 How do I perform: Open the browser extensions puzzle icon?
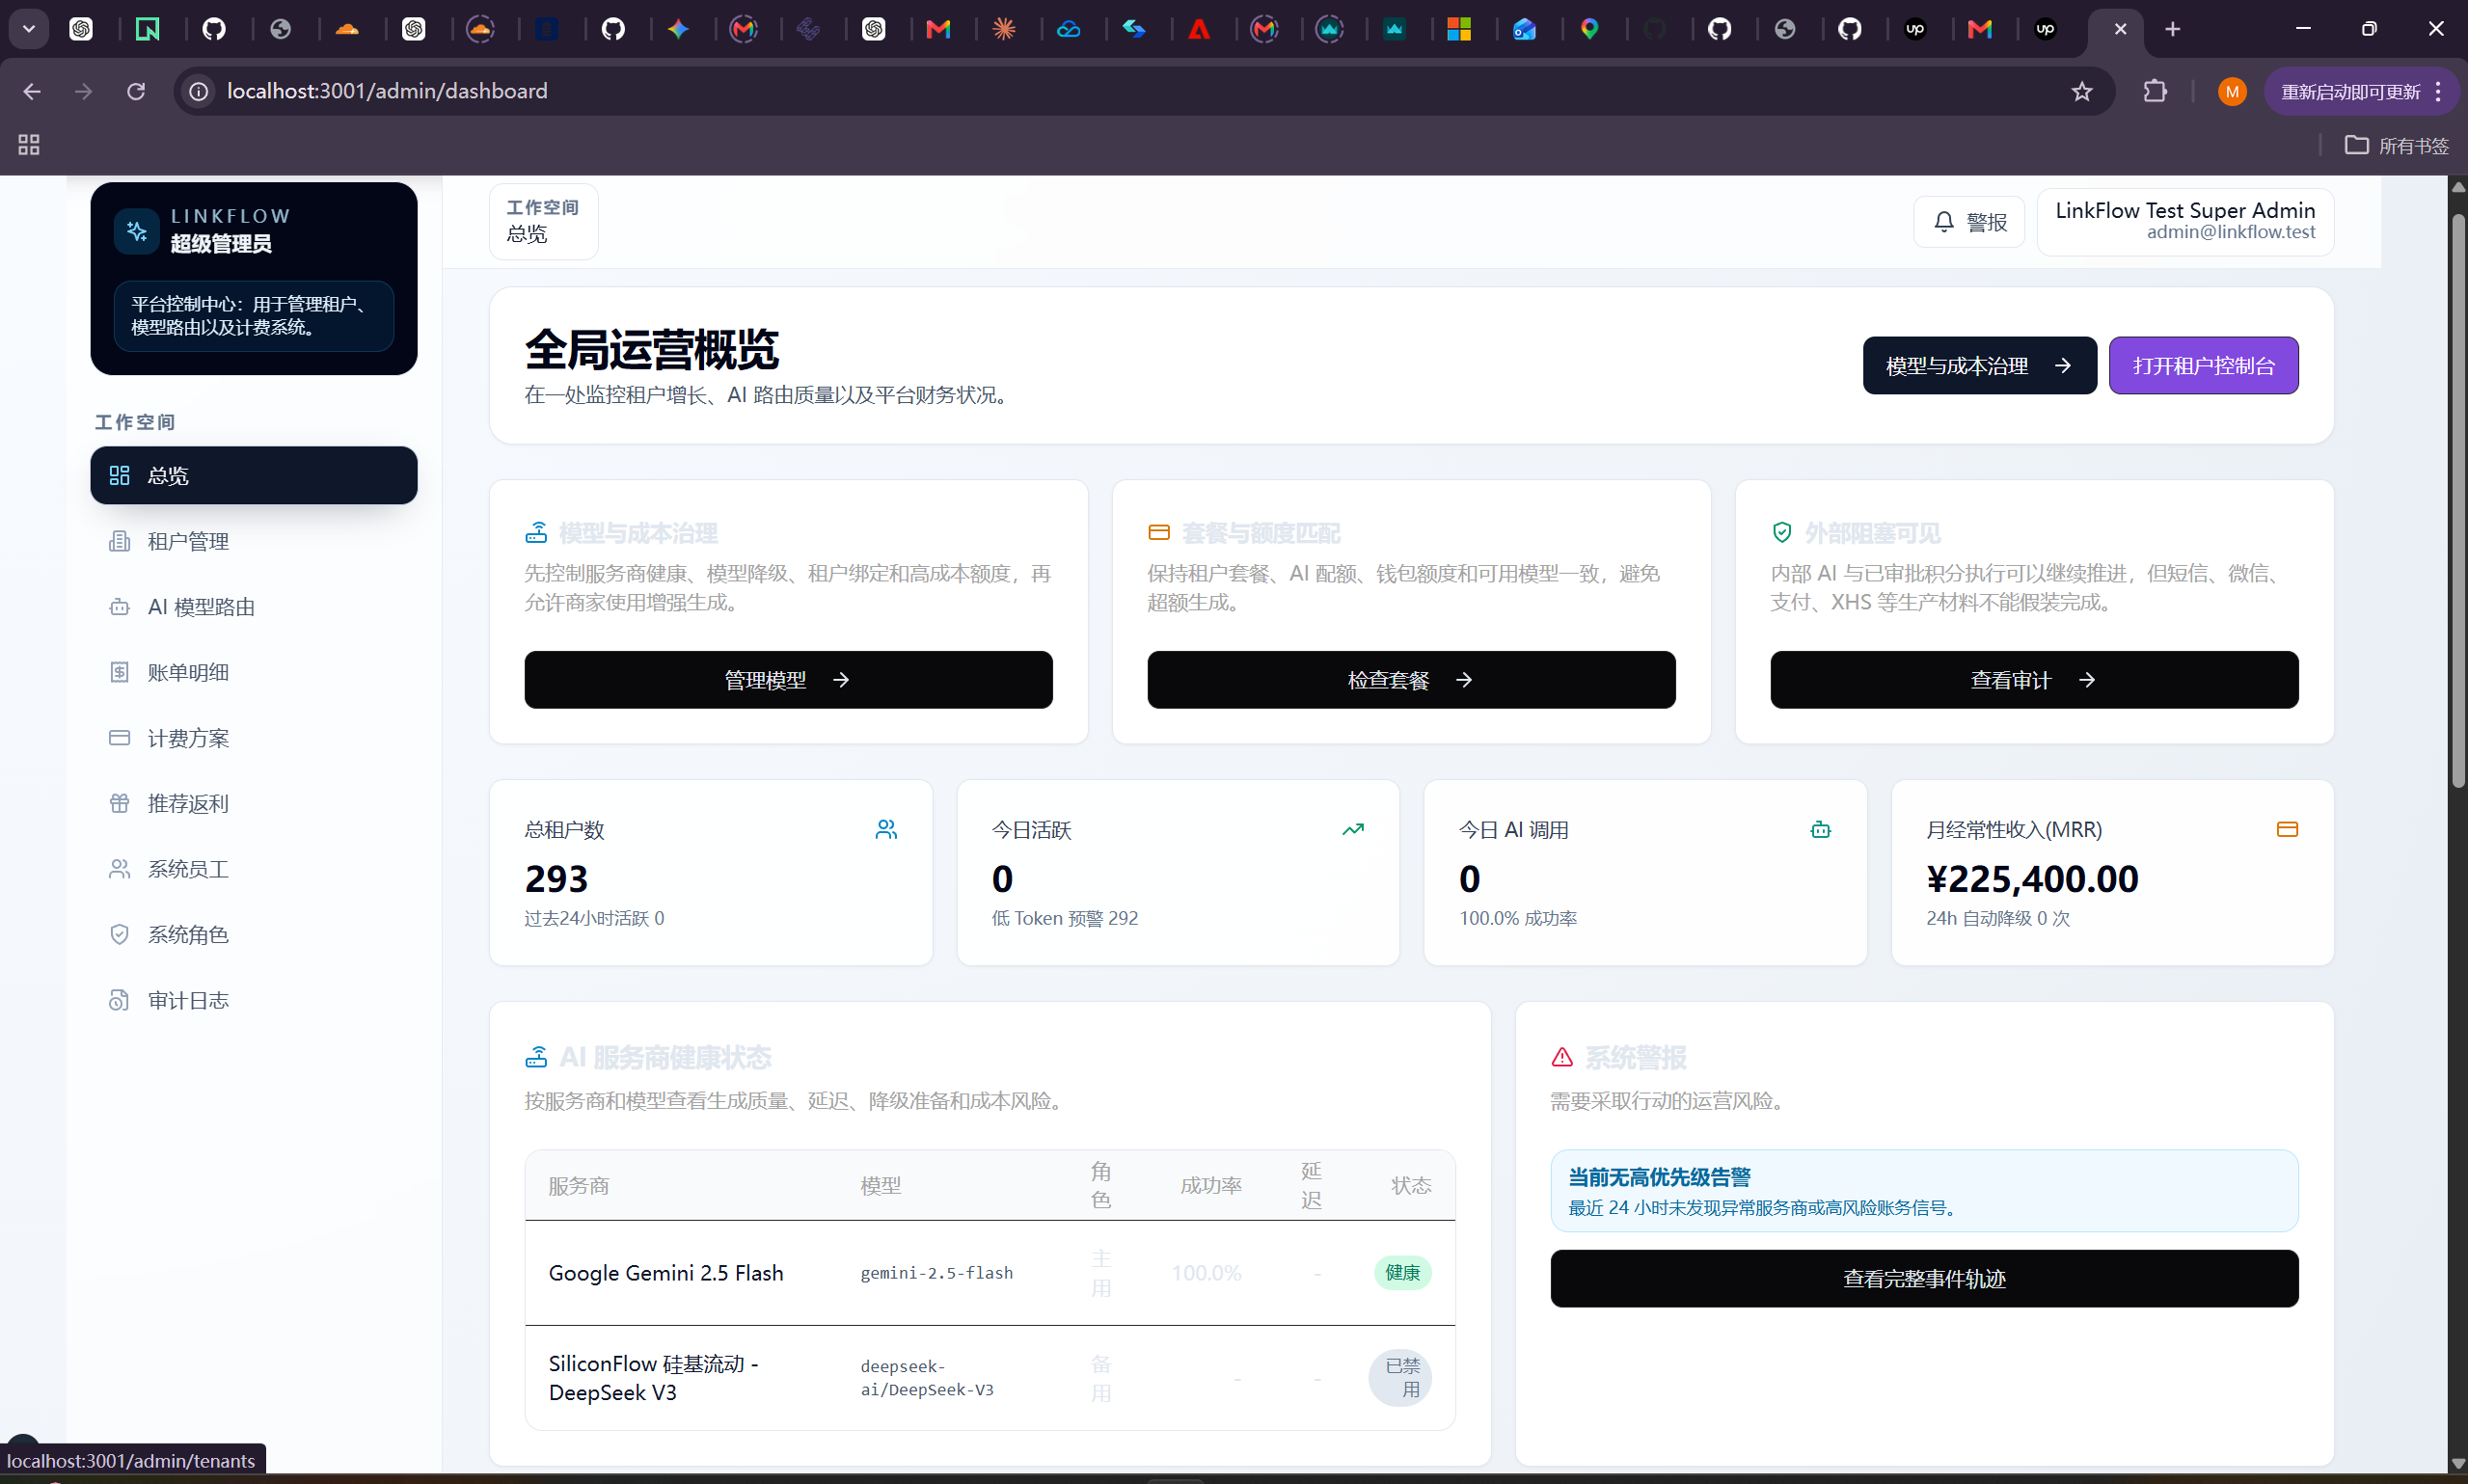tap(2155, 91)
